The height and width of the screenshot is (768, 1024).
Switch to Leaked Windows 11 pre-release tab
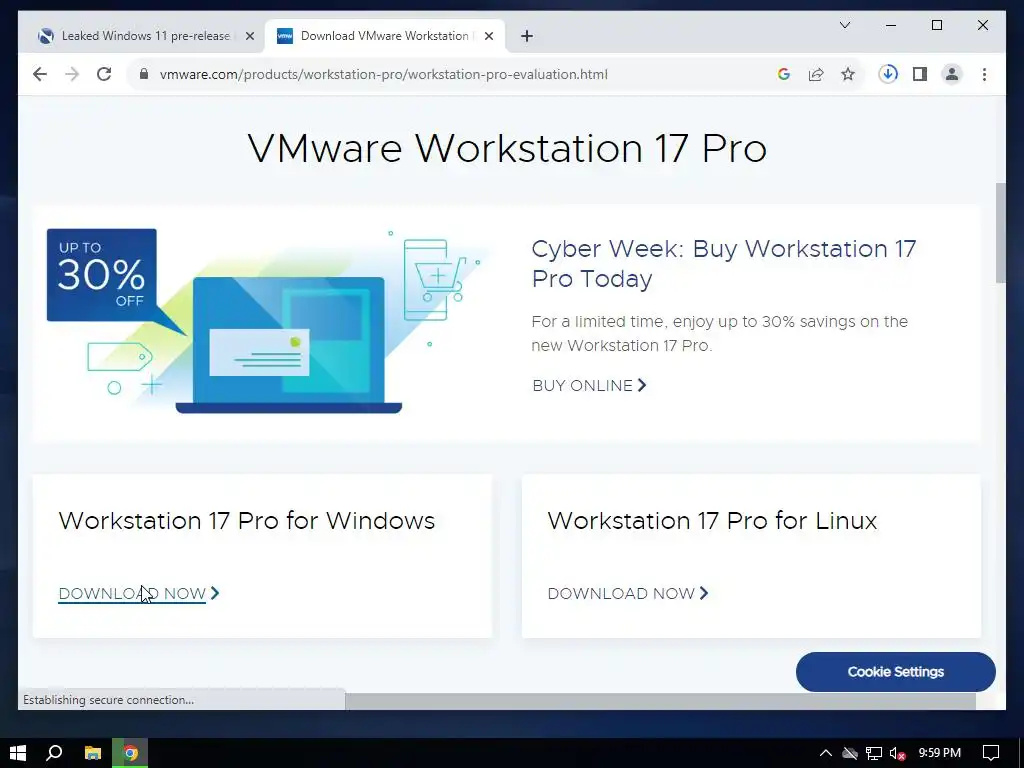[x=143, y=36]
